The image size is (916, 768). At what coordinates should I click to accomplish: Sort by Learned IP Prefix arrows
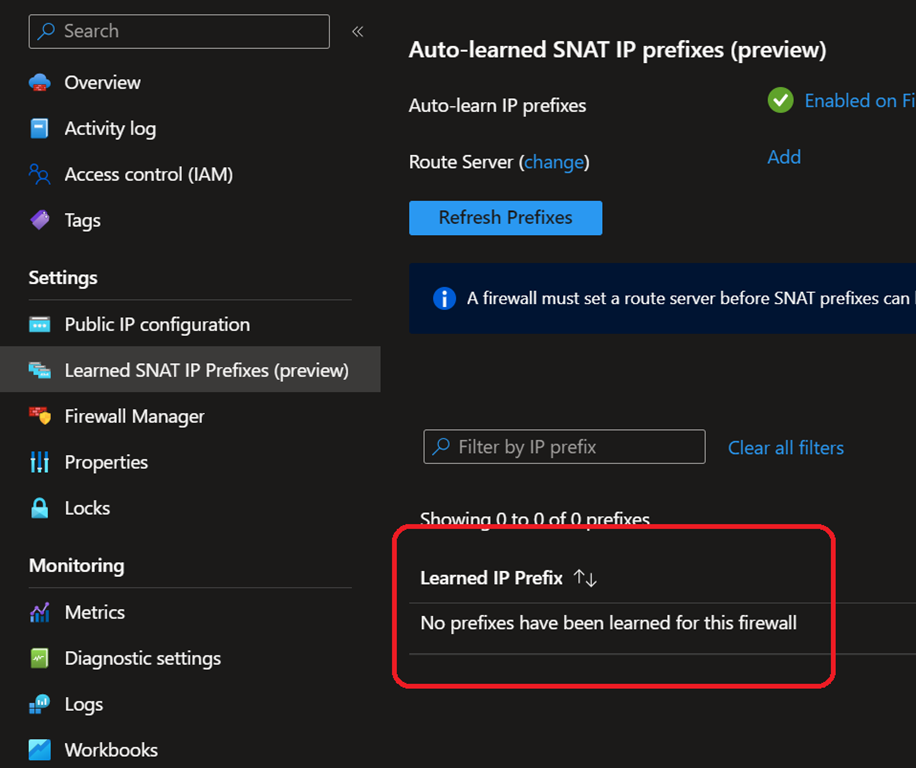coord(585,578)
